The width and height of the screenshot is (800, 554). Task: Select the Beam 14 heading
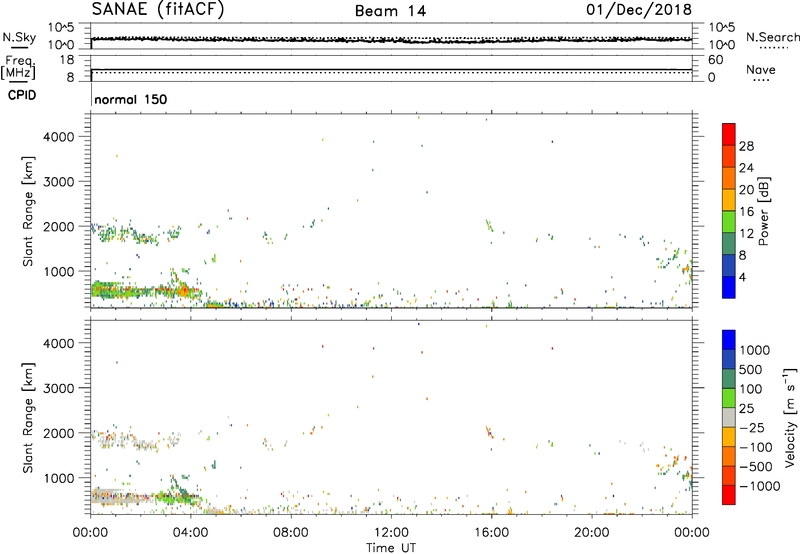390,11
